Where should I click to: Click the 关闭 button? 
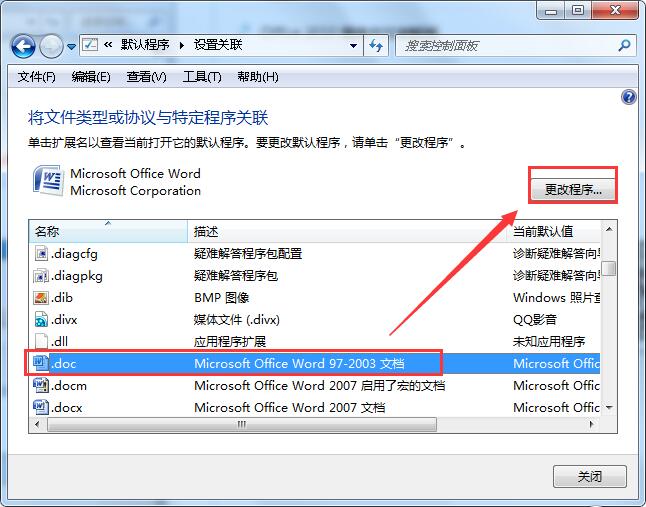590,477
